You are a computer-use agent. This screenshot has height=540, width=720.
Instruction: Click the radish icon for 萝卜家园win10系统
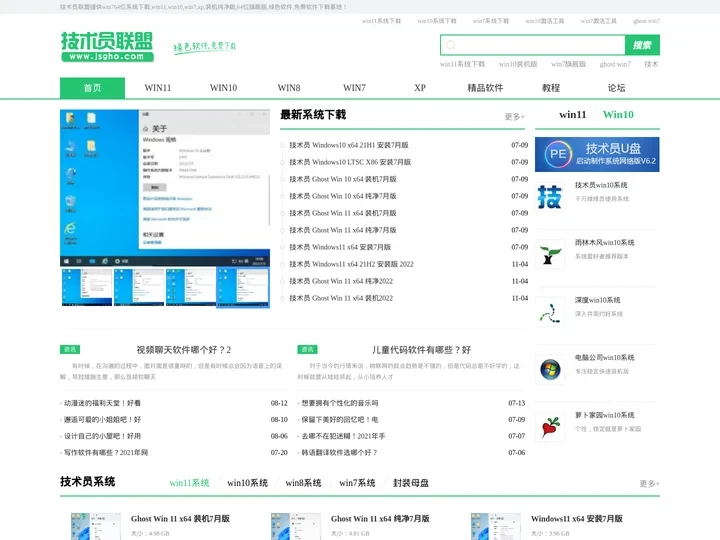[550, 427]
